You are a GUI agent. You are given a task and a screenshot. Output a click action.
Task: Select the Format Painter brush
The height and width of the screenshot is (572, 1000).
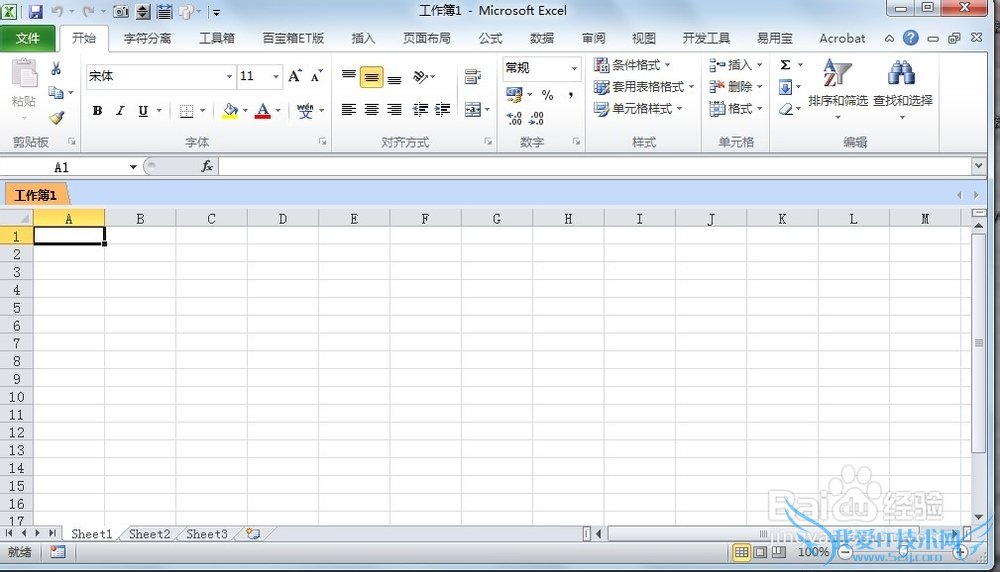(x=56, y=117)
